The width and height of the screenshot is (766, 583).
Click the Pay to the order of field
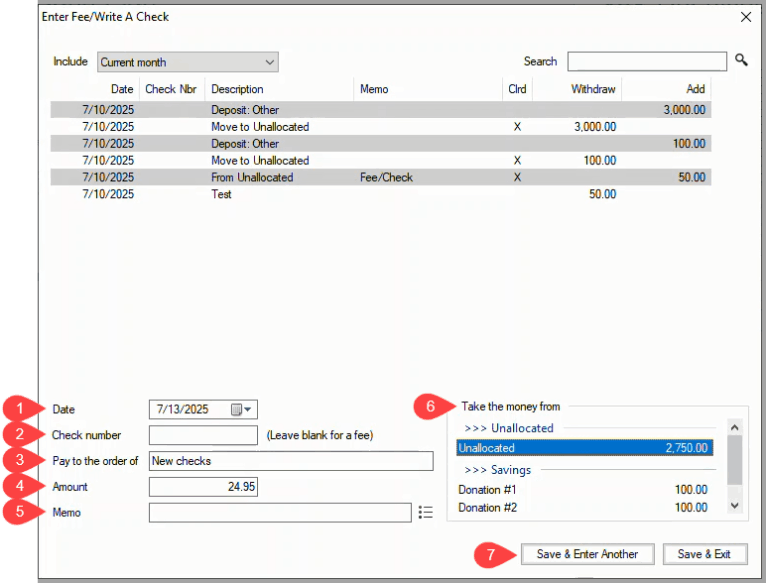click(x=291, y=461)
